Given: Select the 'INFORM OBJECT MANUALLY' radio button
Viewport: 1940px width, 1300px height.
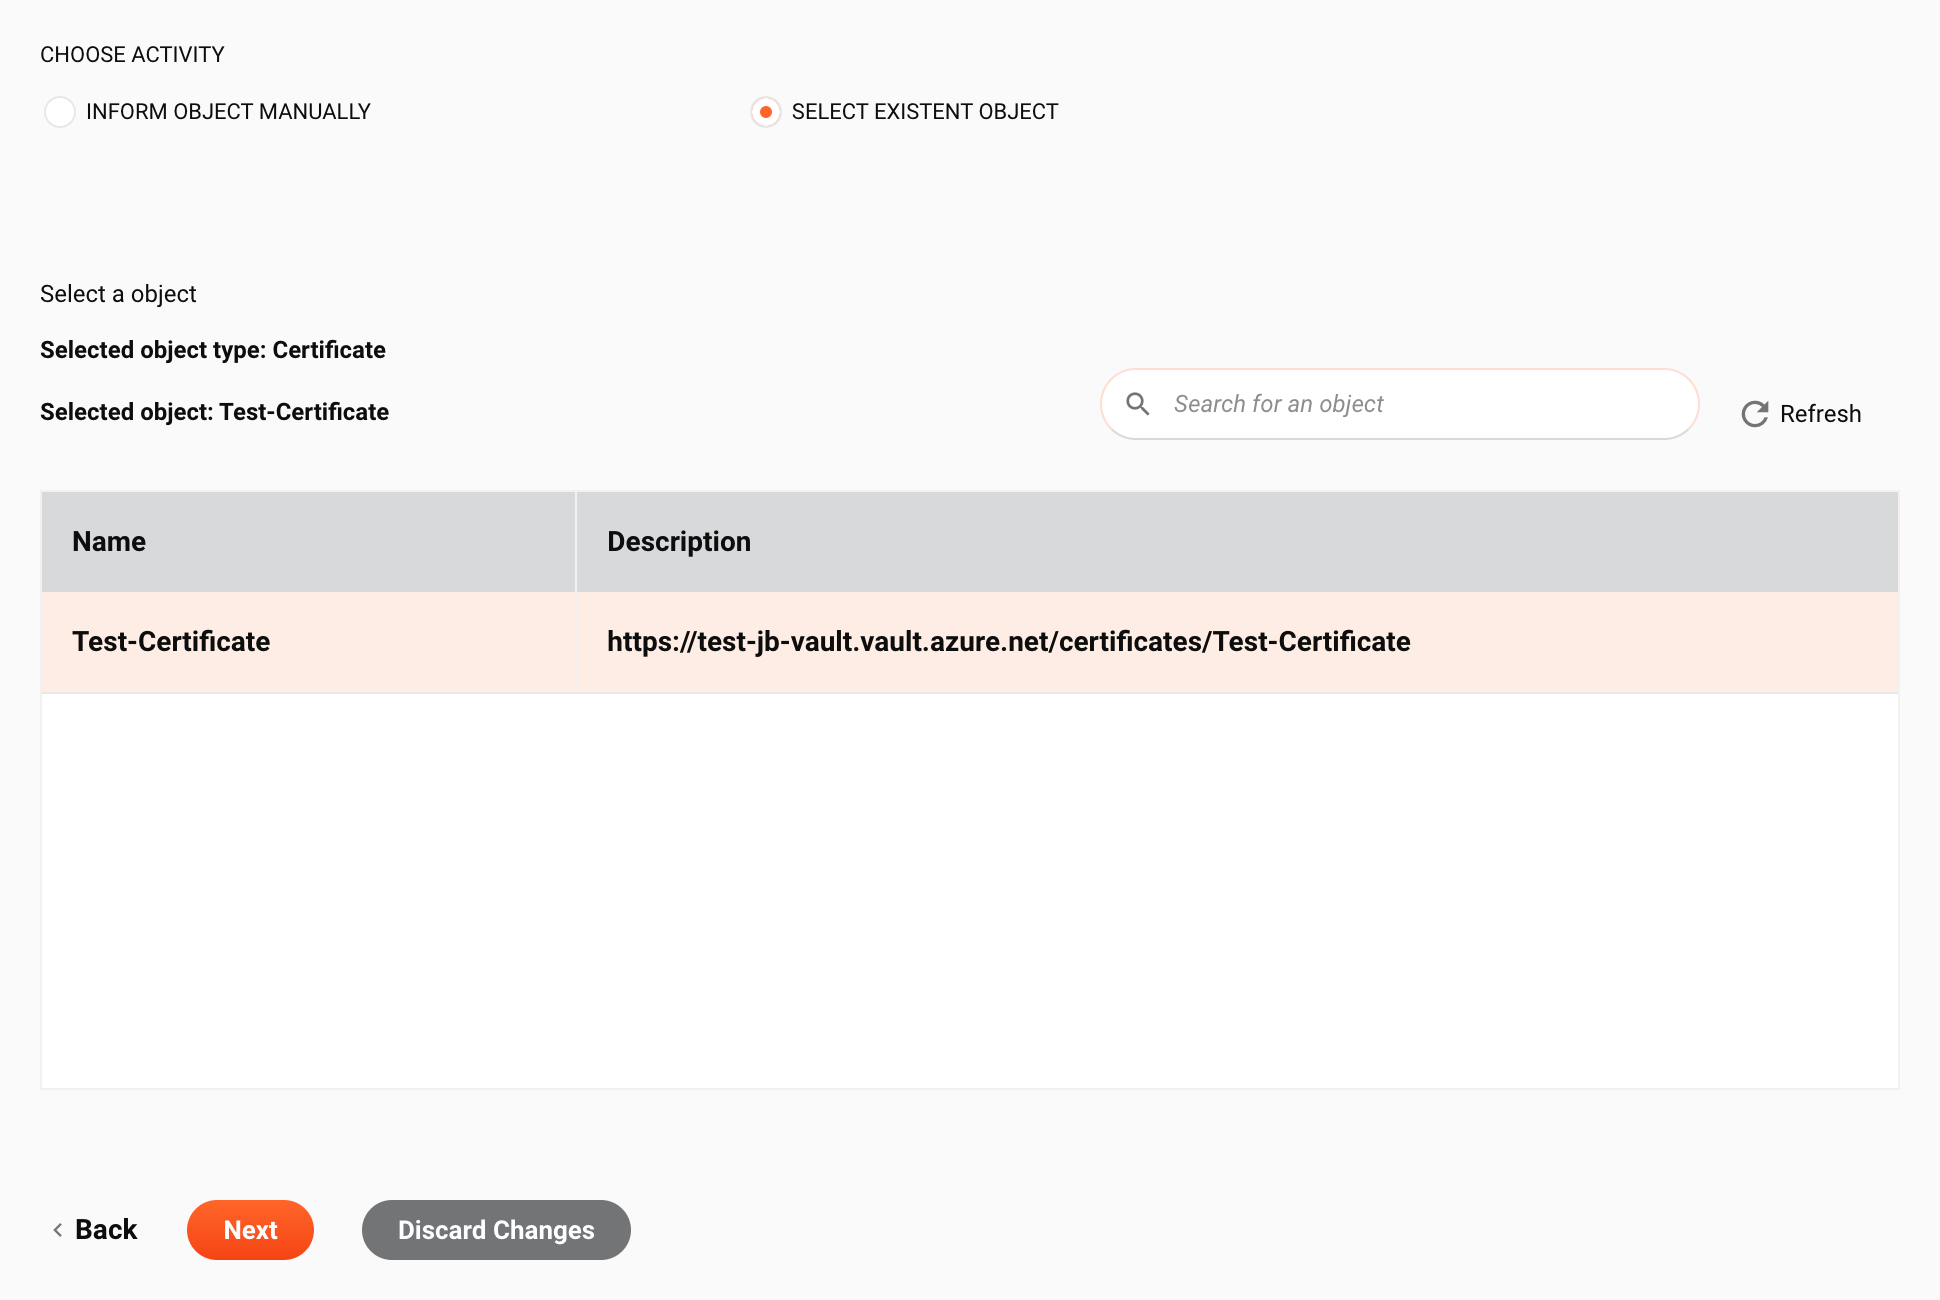Looking at the screenshot, I should click(58, 112).
